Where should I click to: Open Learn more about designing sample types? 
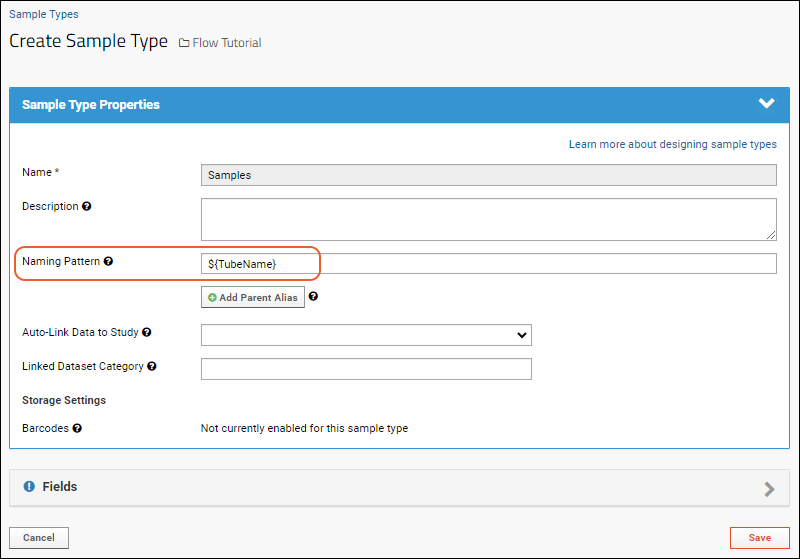tap(672, 144)
